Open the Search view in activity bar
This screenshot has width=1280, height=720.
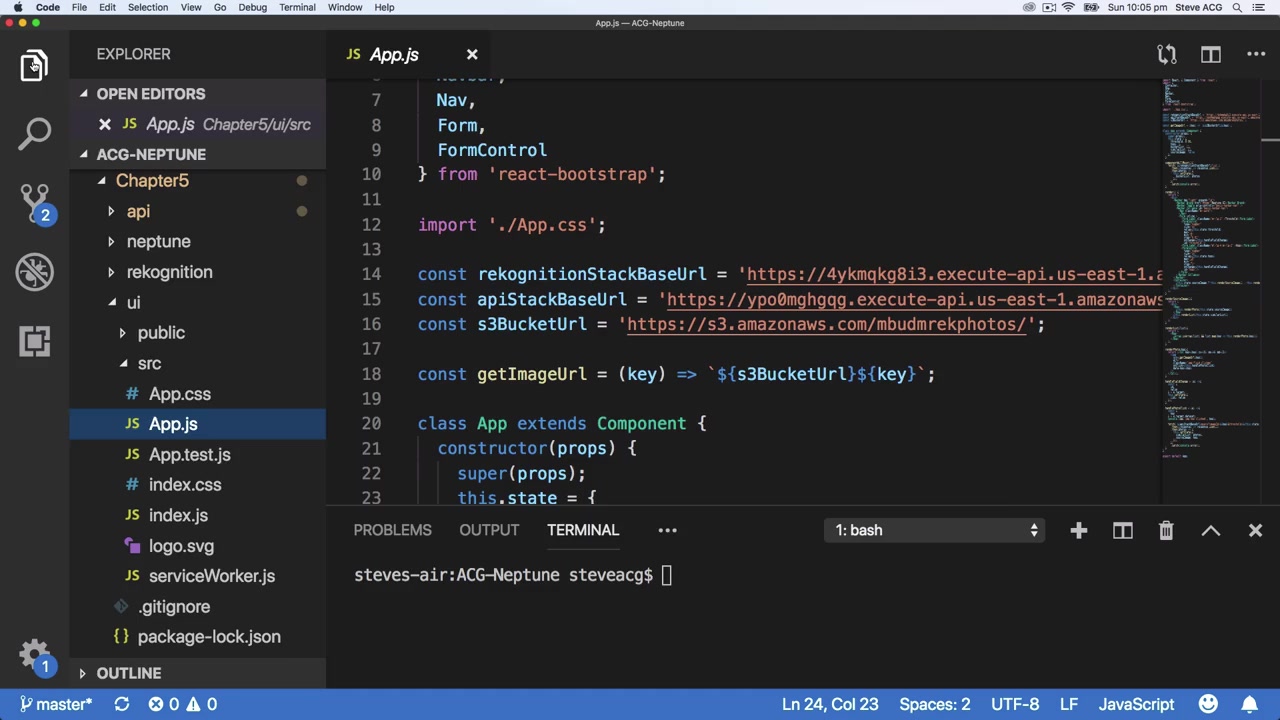[x=35, y=133]
